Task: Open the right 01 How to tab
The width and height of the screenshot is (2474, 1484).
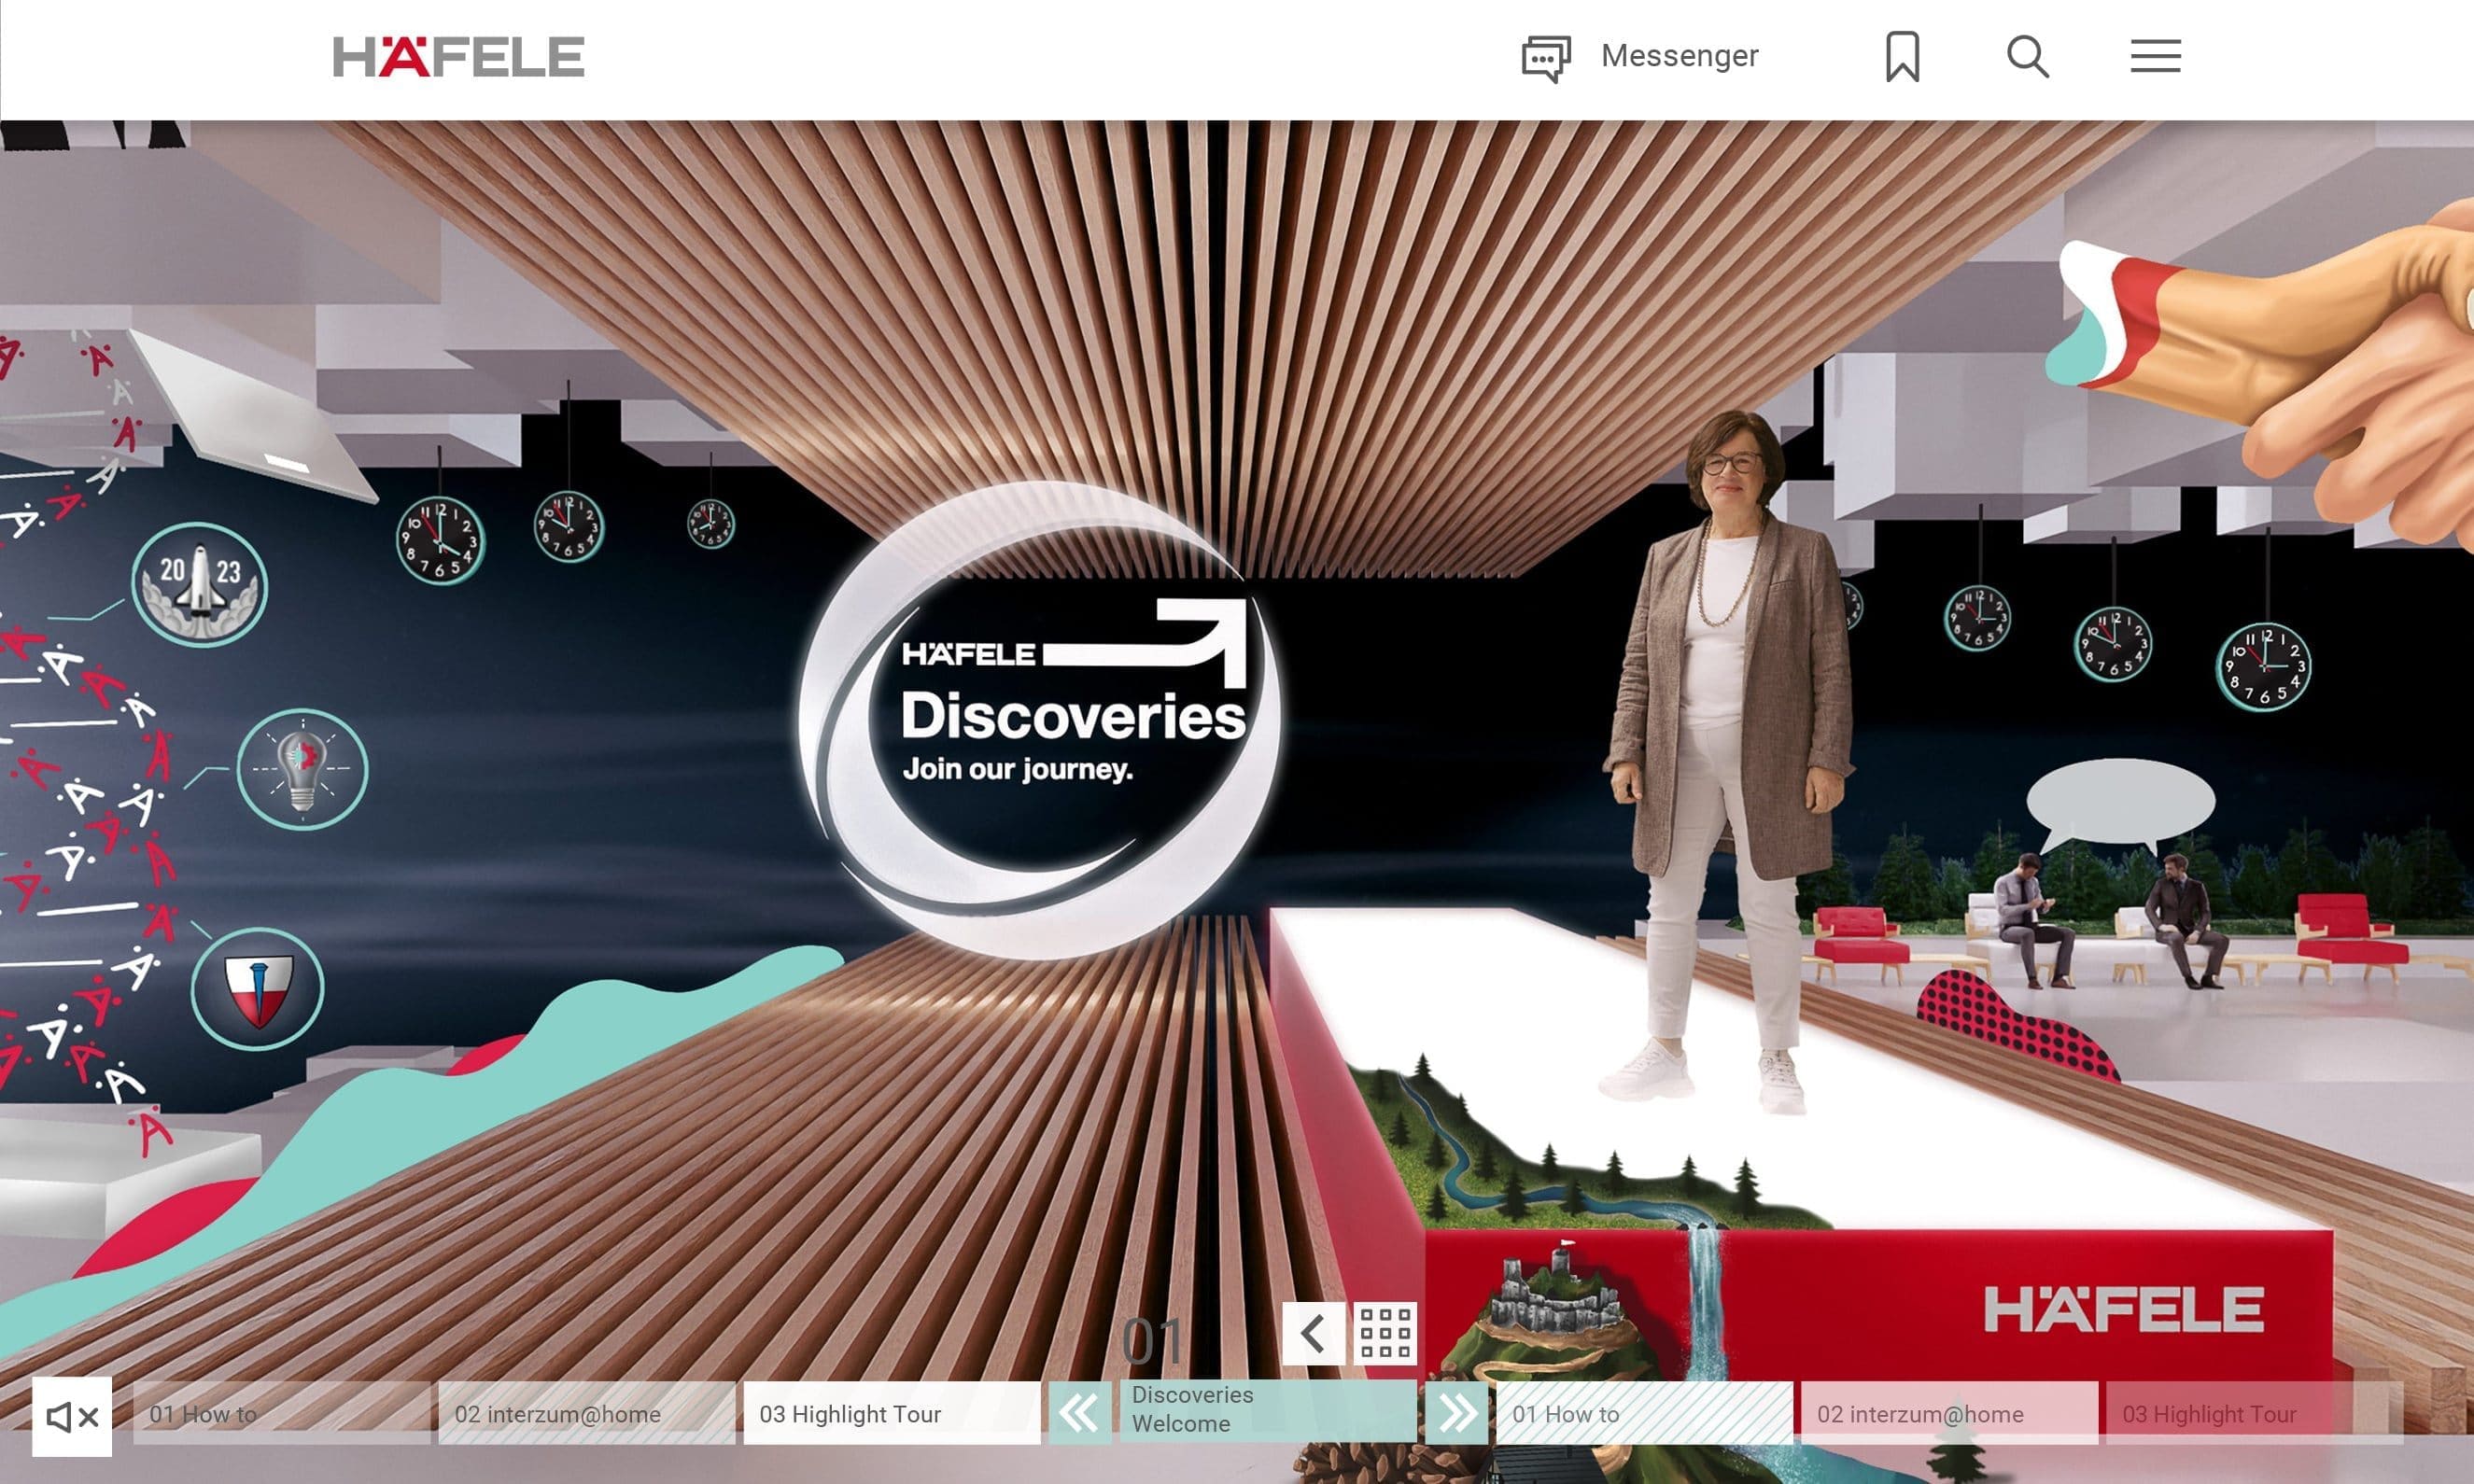Action: [x=1643, y=1413]
